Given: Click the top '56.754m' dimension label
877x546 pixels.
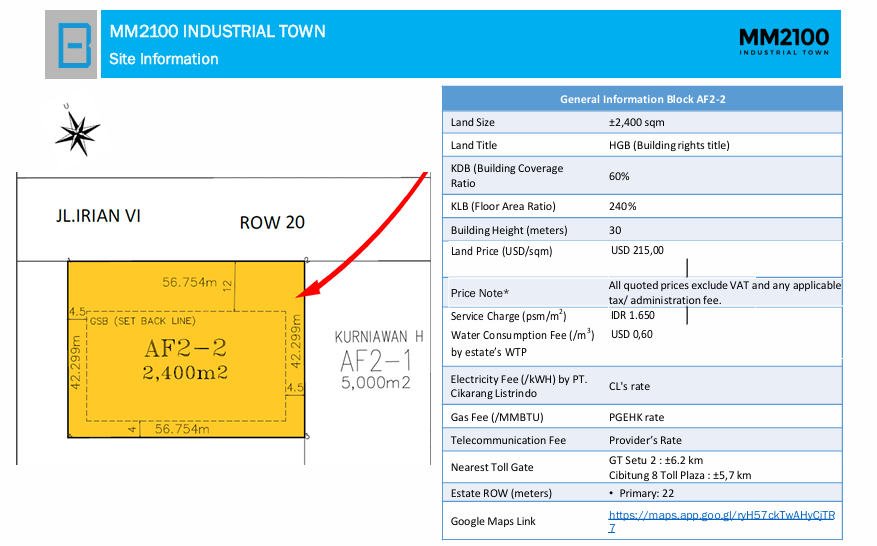Looking at the screenshot, I should 189,283.
